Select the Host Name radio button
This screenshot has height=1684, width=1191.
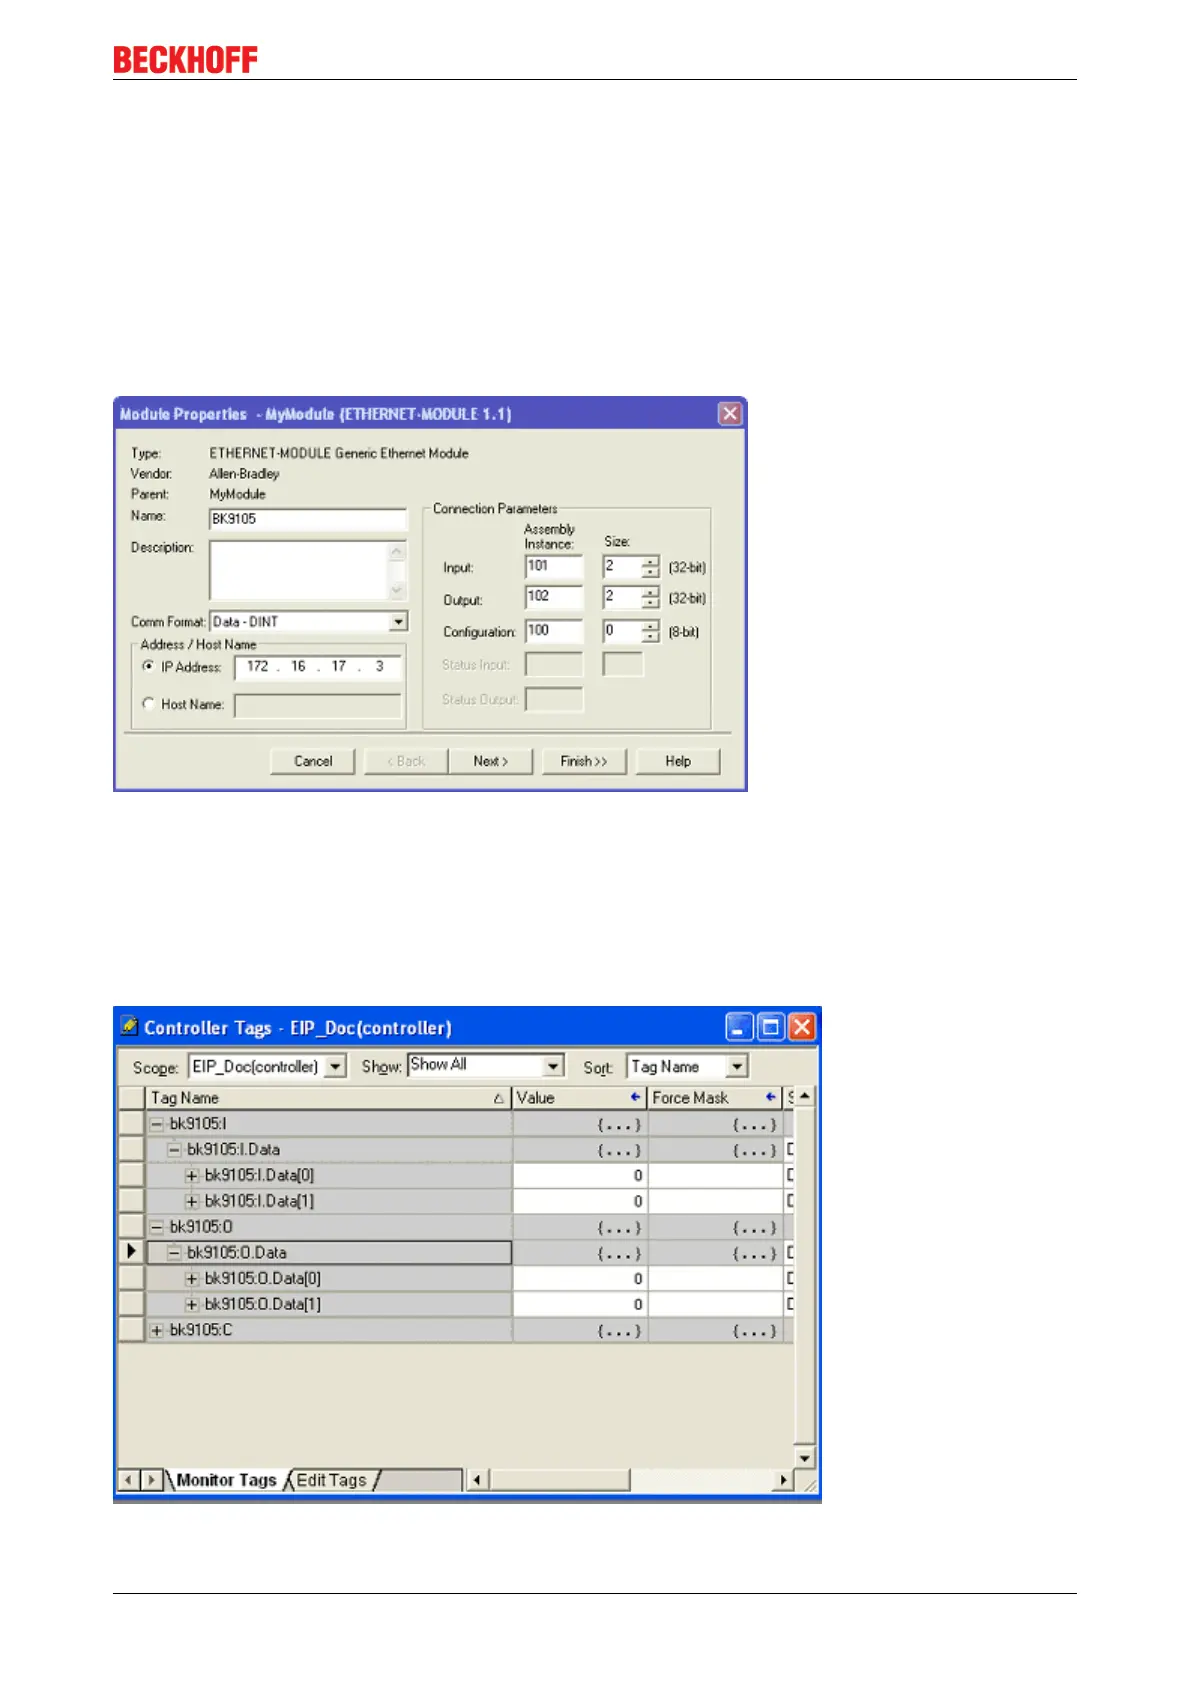click(x=149, y=704)
